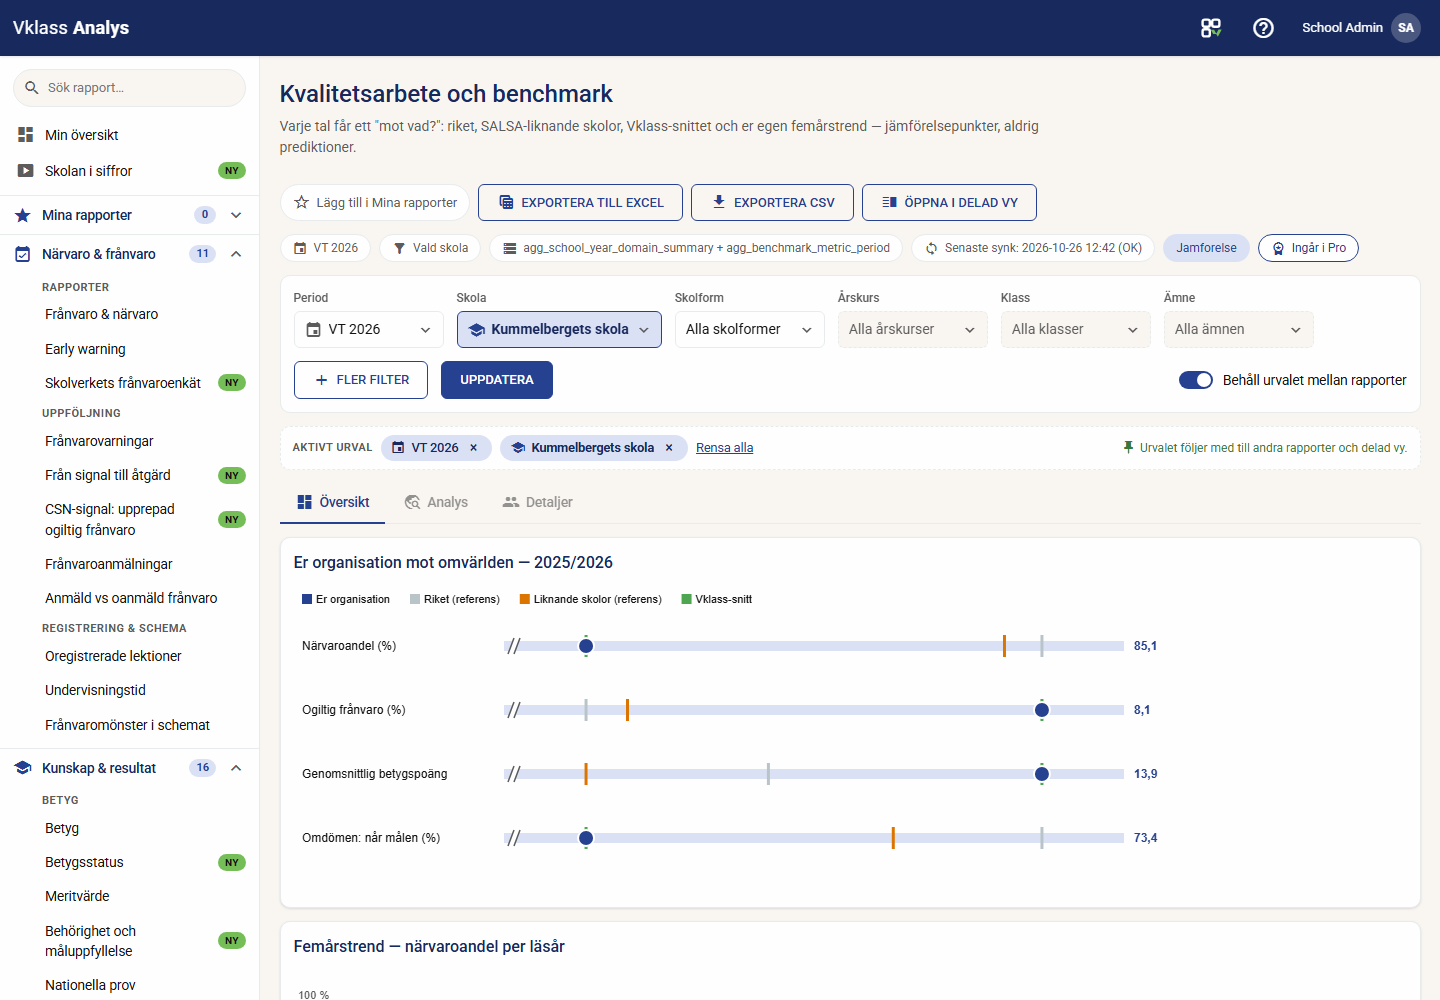1440x1000 pixels.
Task: Click the badge icon in Ingår i Pro
Action: (1278, 248)
